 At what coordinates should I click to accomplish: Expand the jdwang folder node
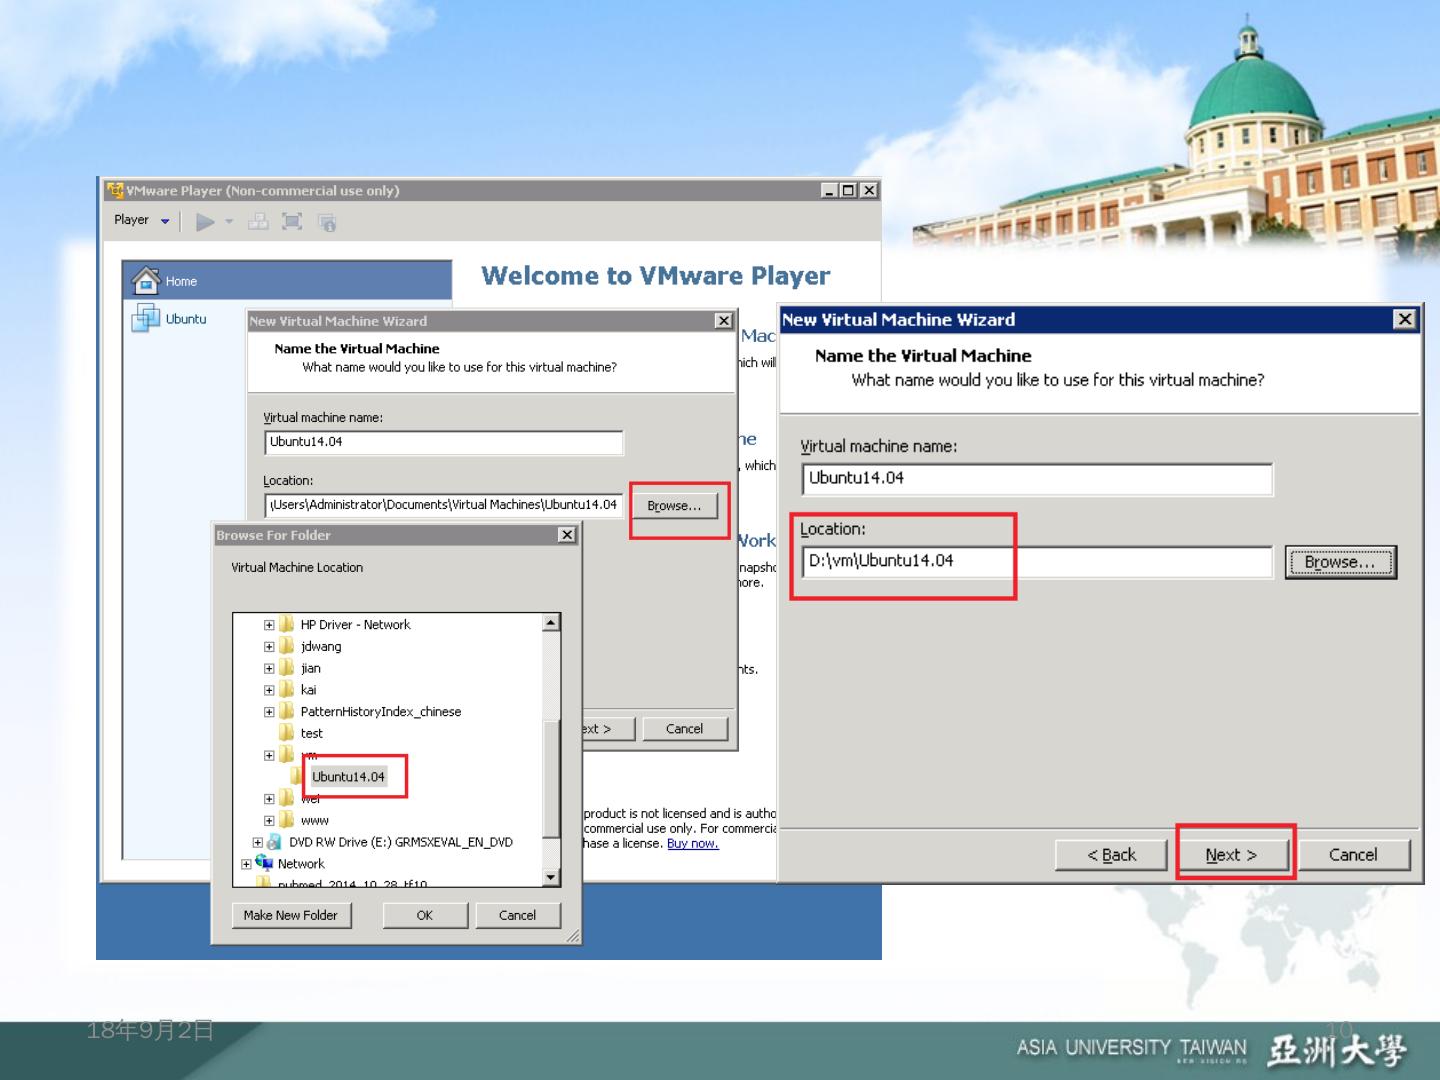pyautogui.click(x=269, y=647)
